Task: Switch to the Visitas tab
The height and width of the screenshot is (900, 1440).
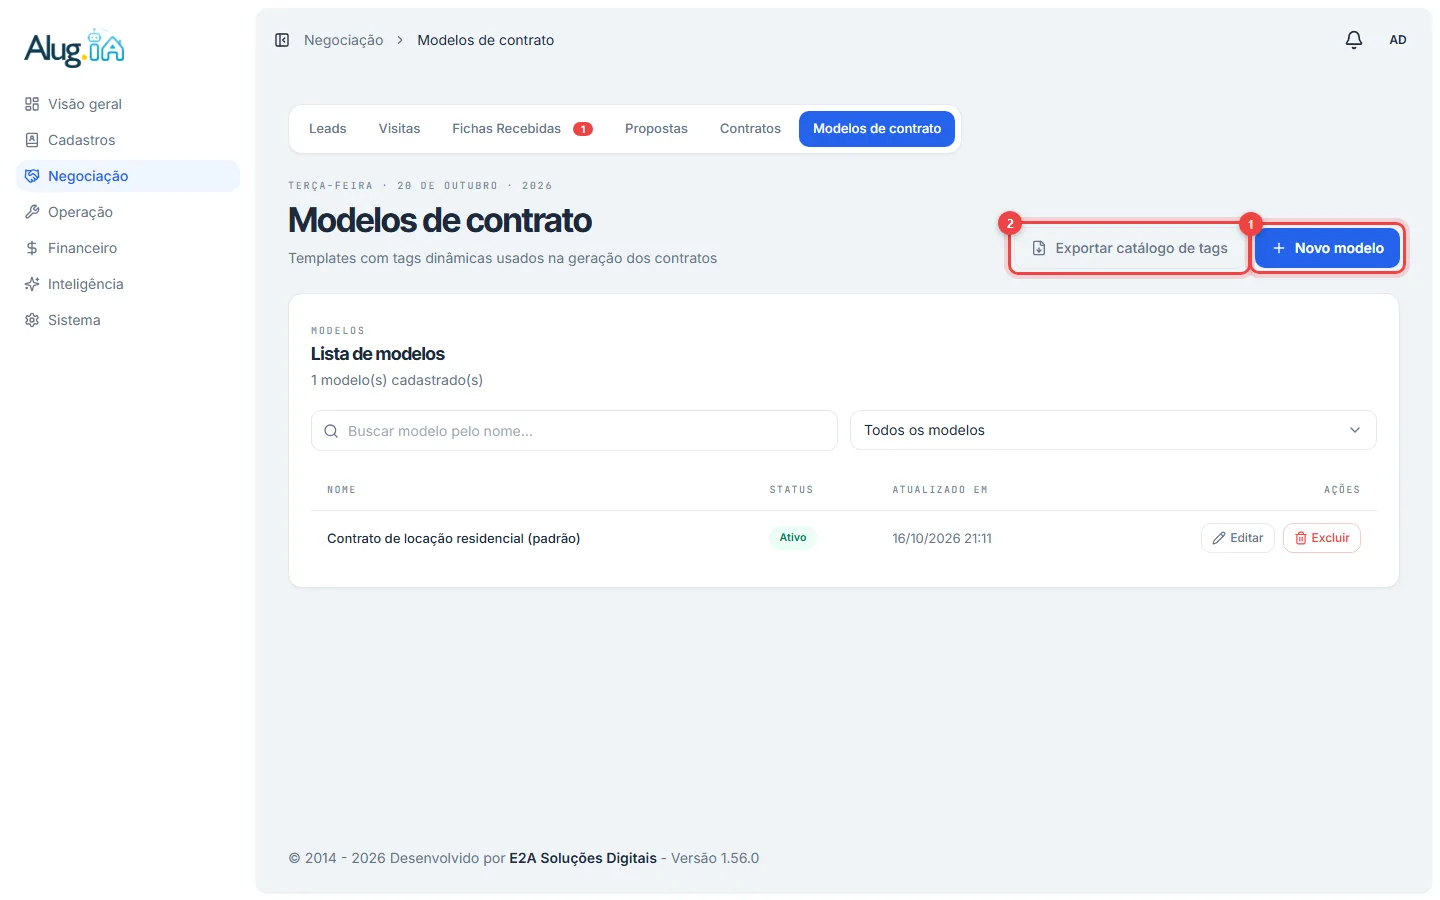Action: pos(399,129)
